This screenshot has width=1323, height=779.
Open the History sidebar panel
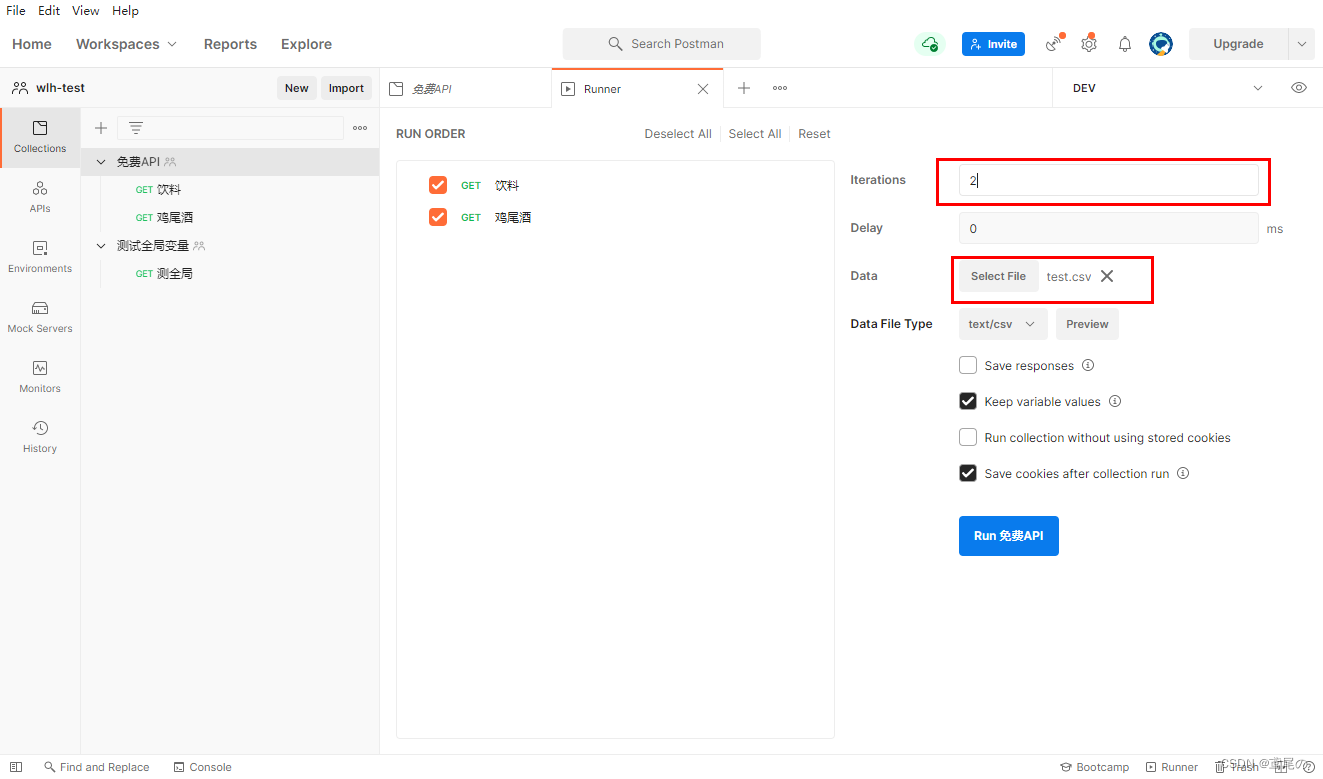(40, 437)
